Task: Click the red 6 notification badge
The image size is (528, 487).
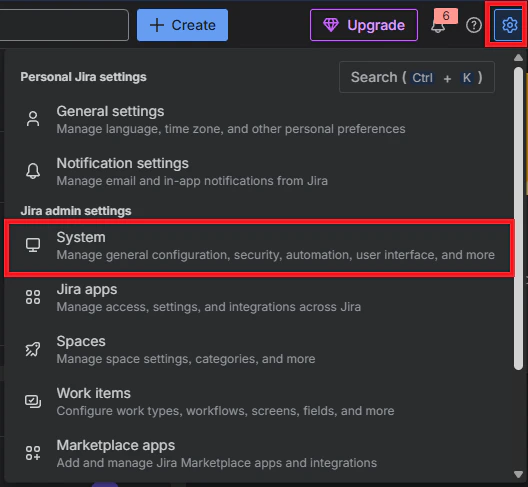Action: tap(446, 16)
